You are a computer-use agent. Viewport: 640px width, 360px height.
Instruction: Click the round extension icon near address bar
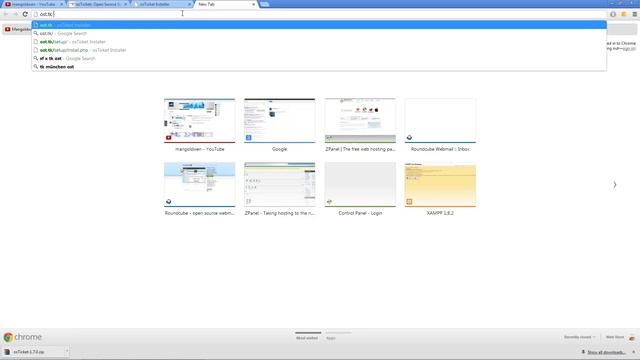(x=613, y=14)
